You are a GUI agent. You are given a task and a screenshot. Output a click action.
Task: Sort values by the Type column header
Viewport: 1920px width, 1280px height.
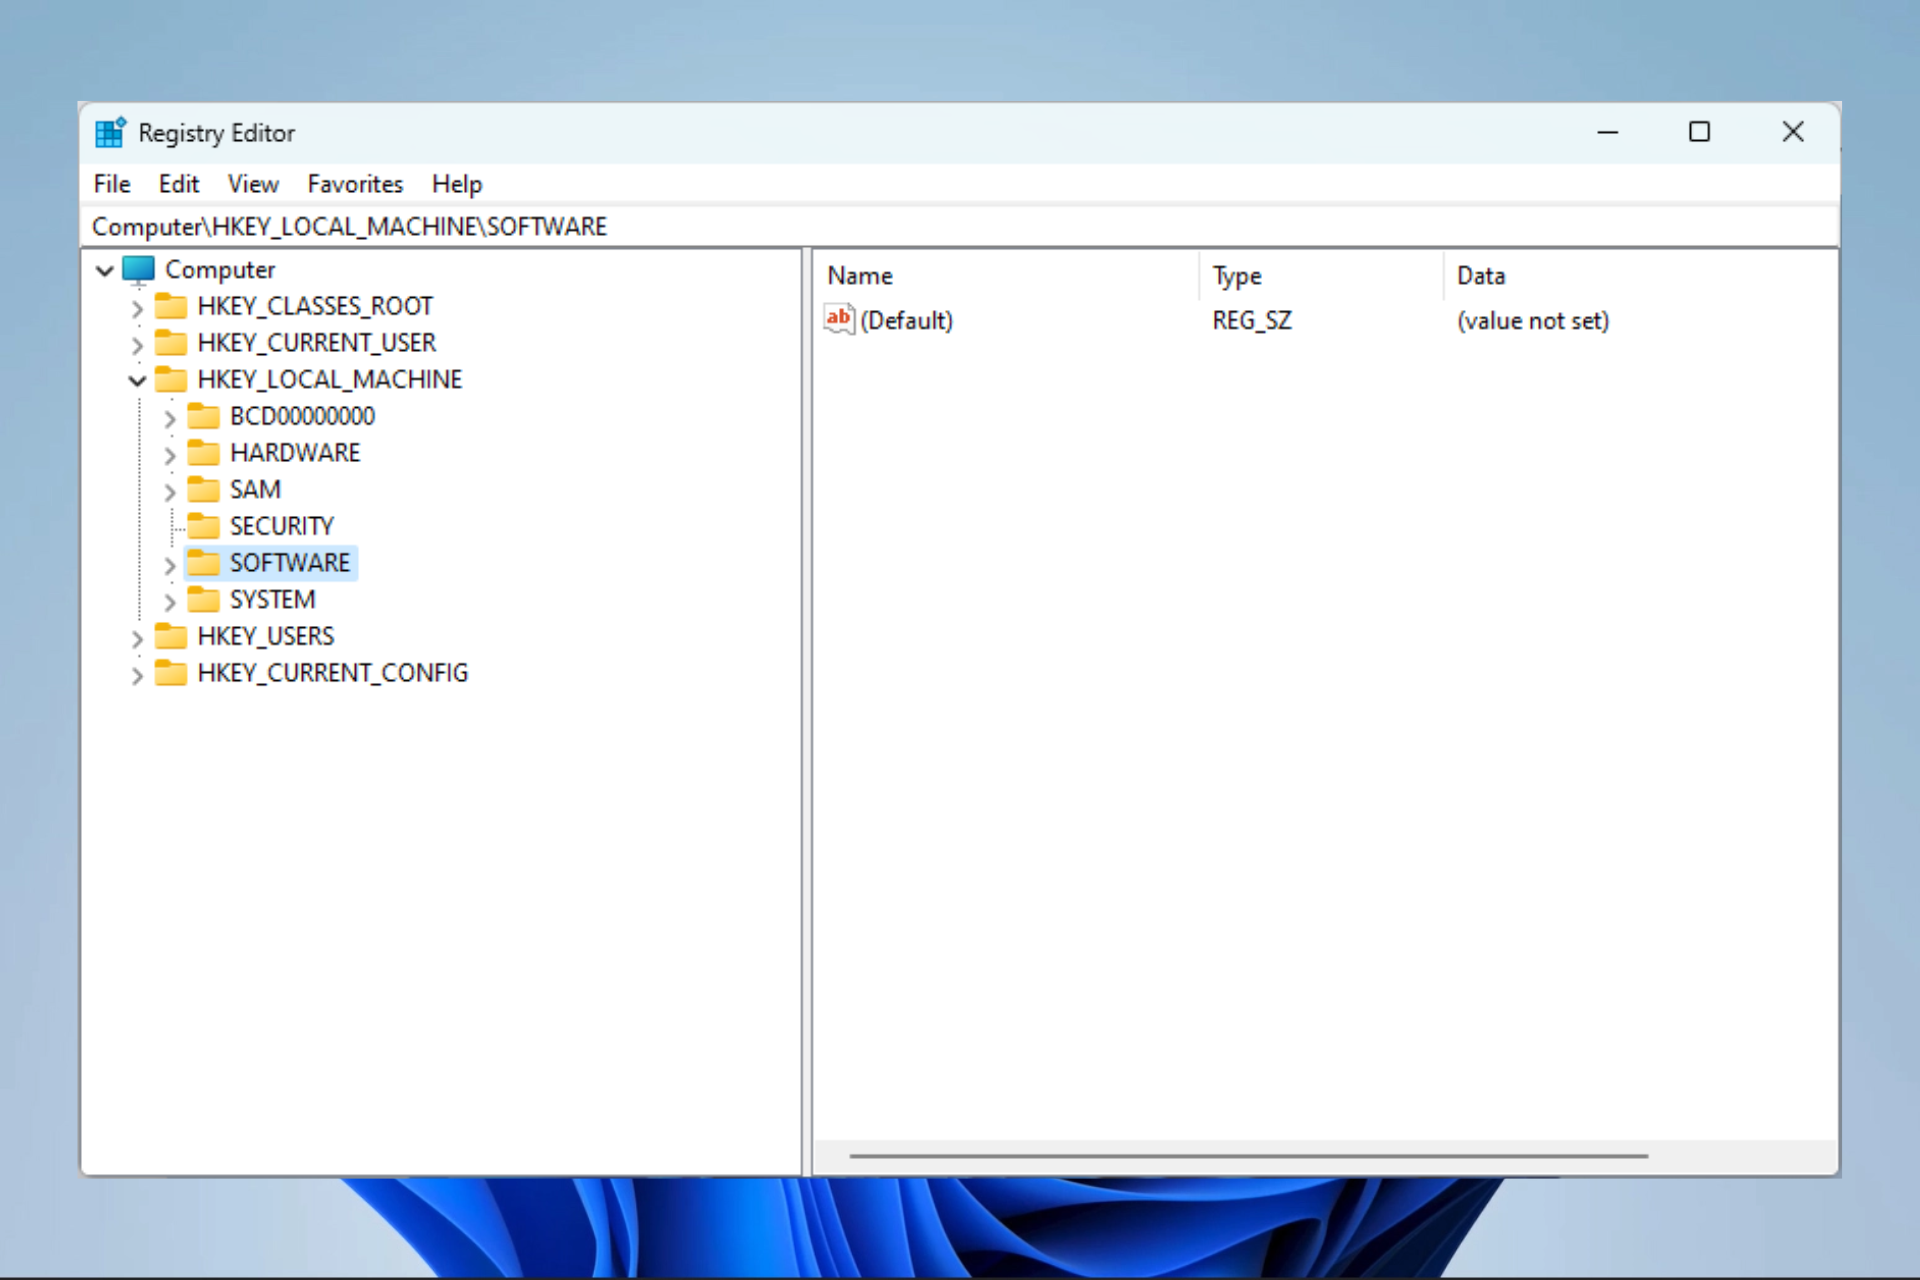click(x=1321, y=275)
